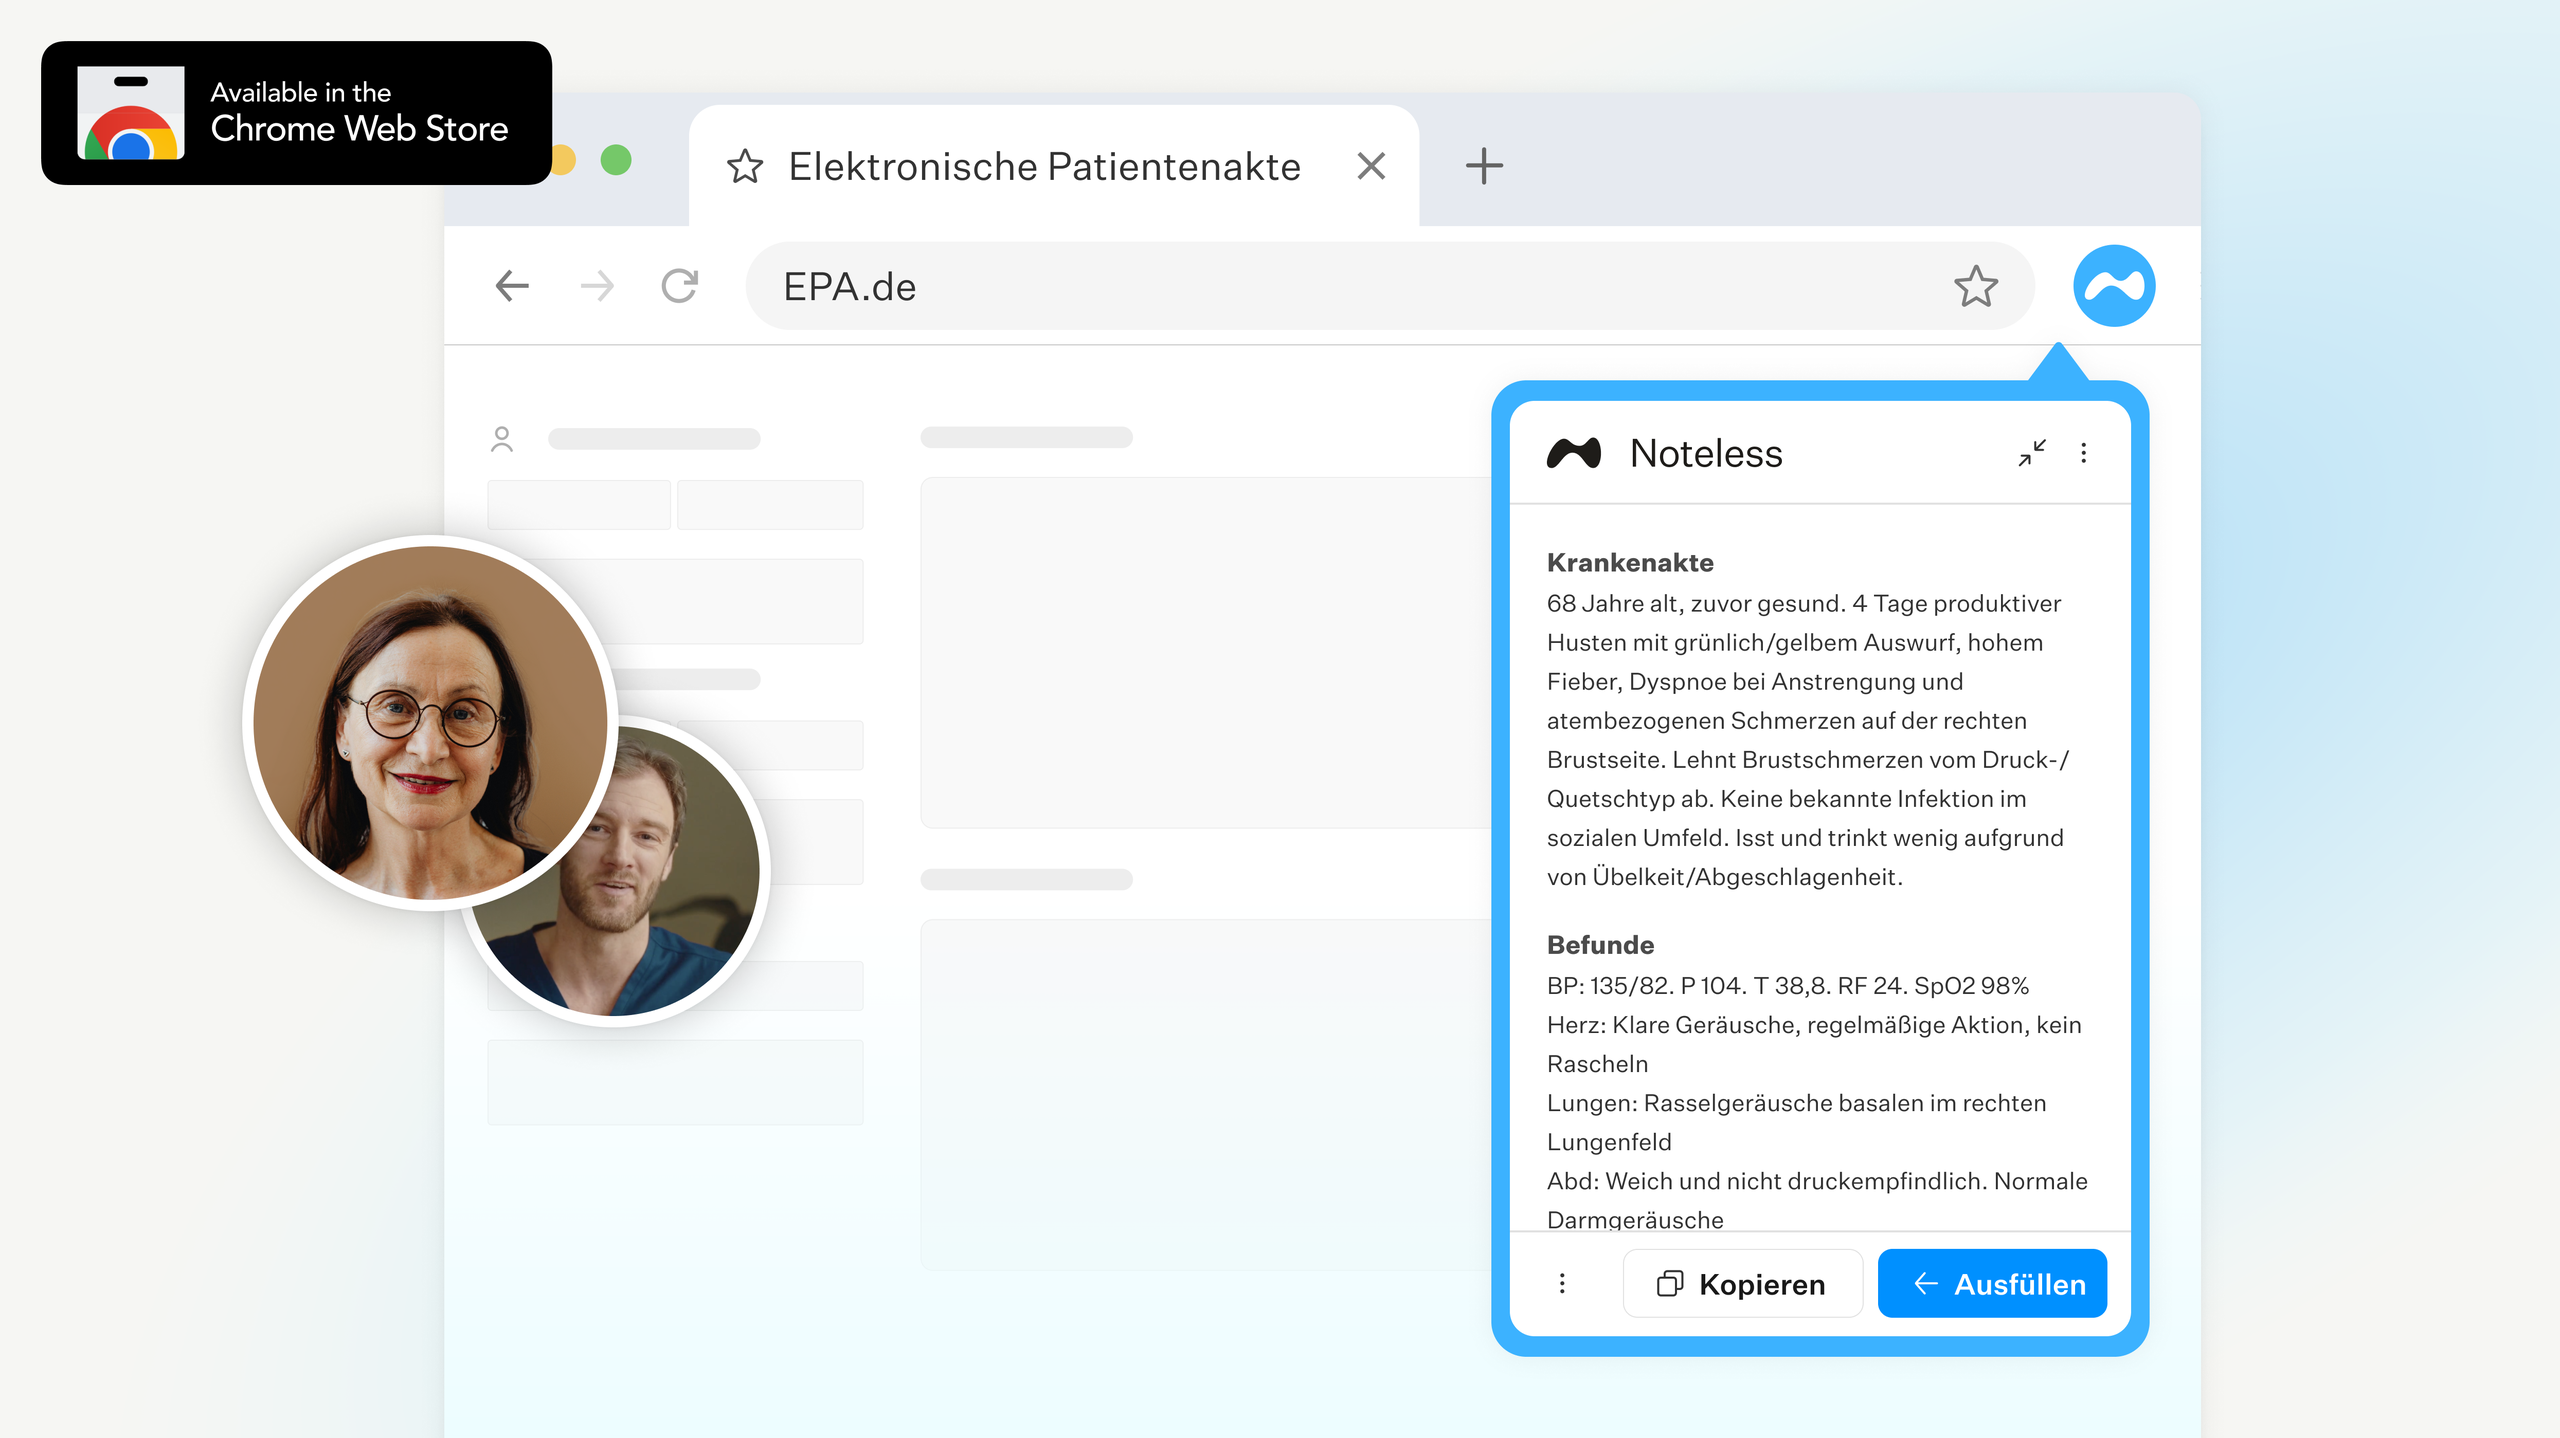Select the Elektronische Patientenakte tab
The width and height of the screenshot is (2560, 1438).
1043,166
